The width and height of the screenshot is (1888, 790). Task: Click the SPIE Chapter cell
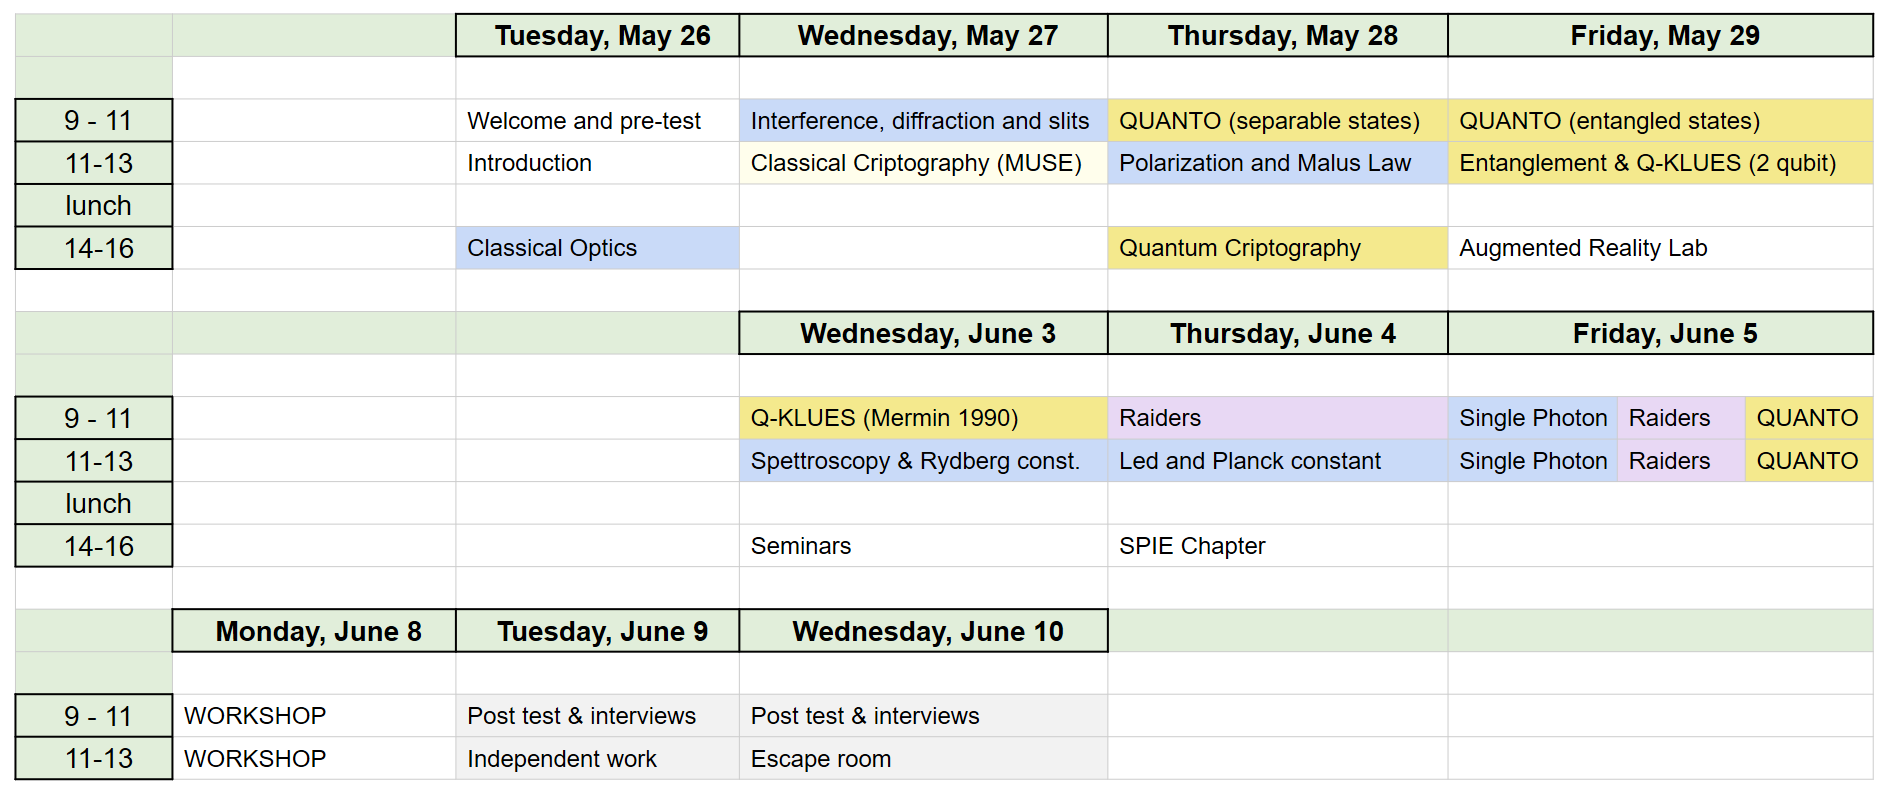(x=1277, y=546)
